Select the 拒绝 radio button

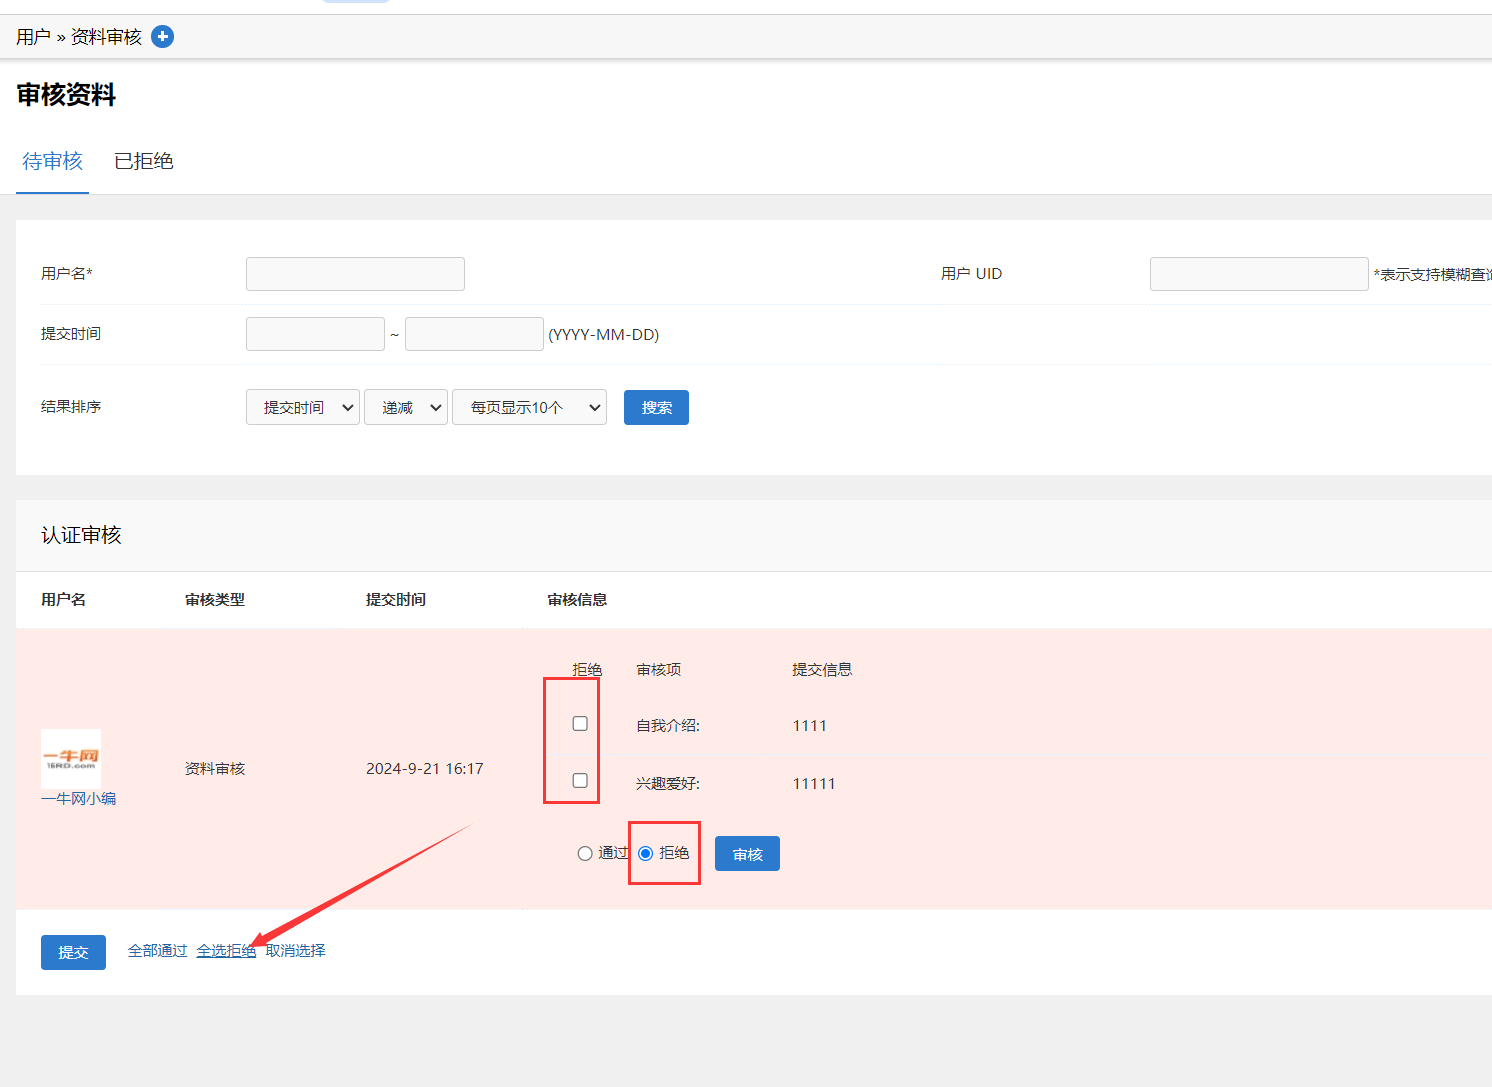pos(646,853)
